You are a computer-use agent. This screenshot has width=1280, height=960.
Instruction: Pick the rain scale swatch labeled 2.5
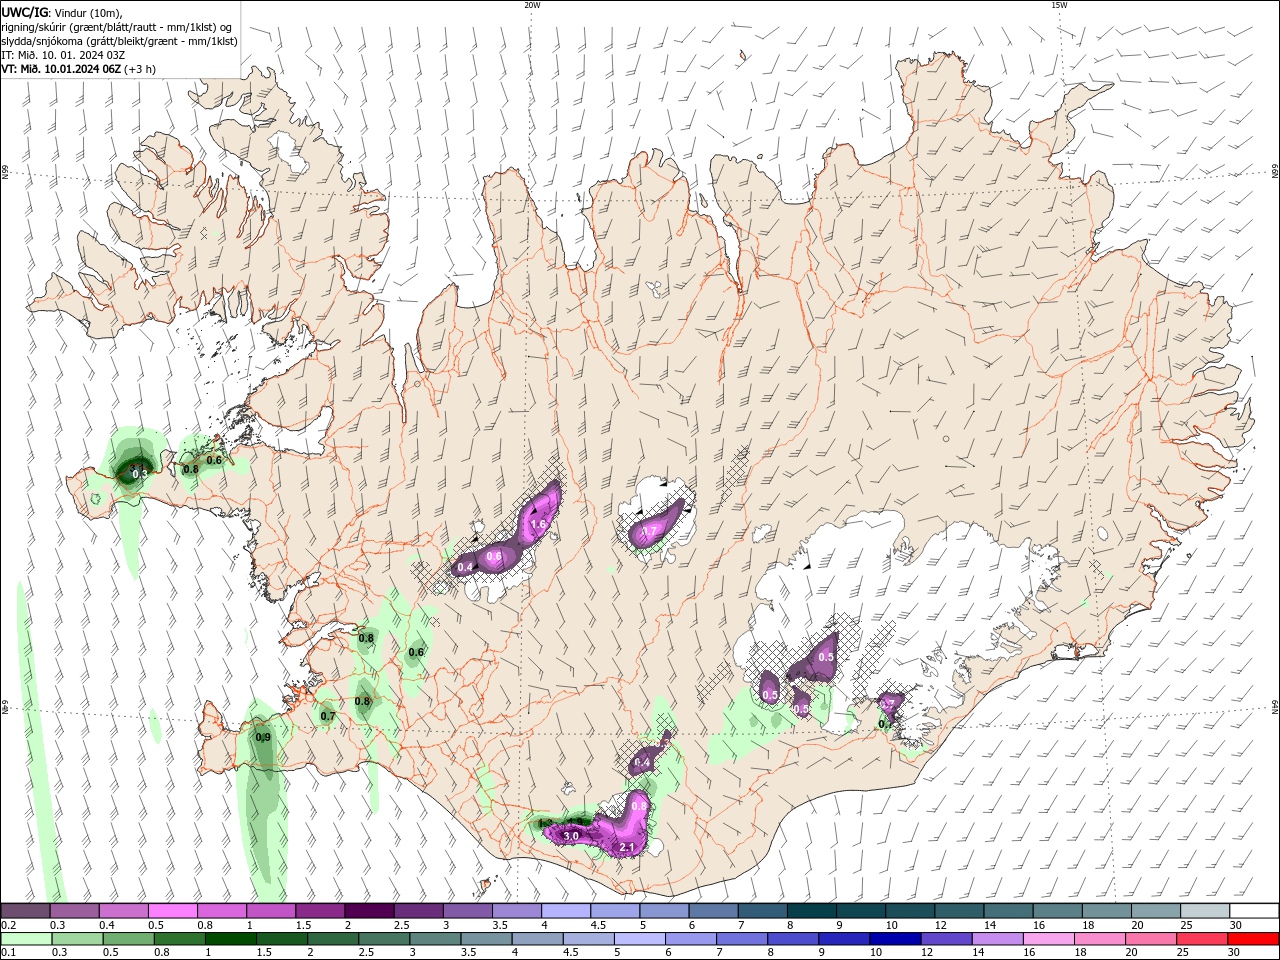(385, 939)
